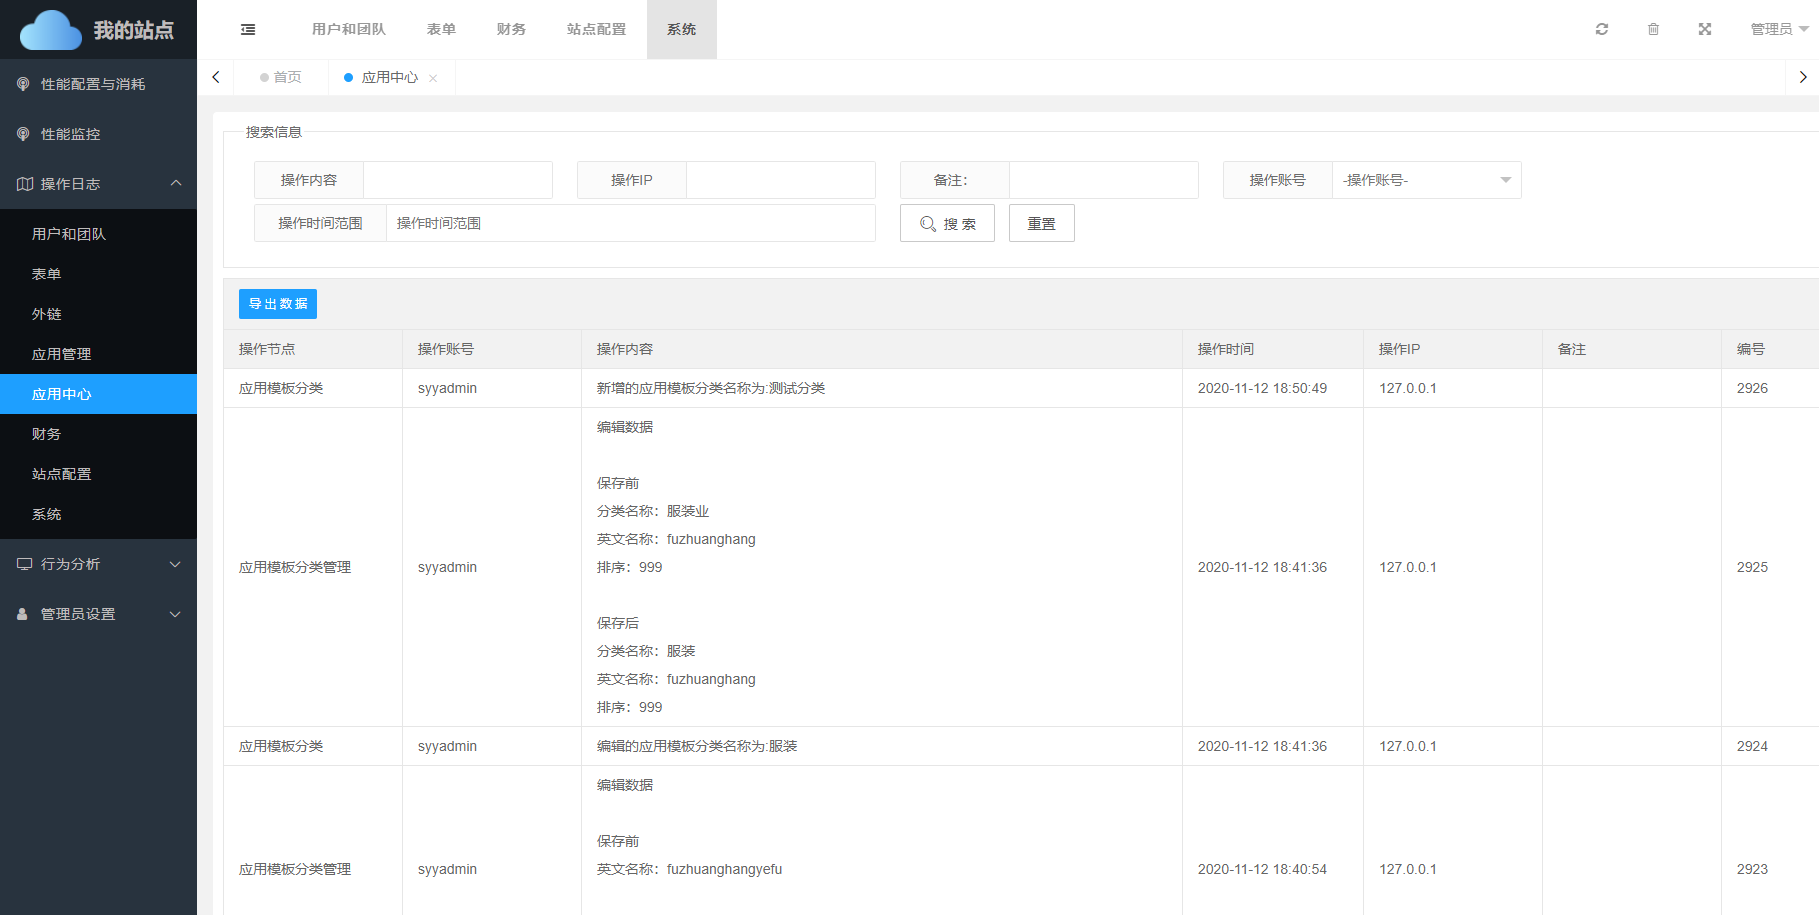
Task: Open the 管理员 user menu
Action: click(x=1778, y=29)
